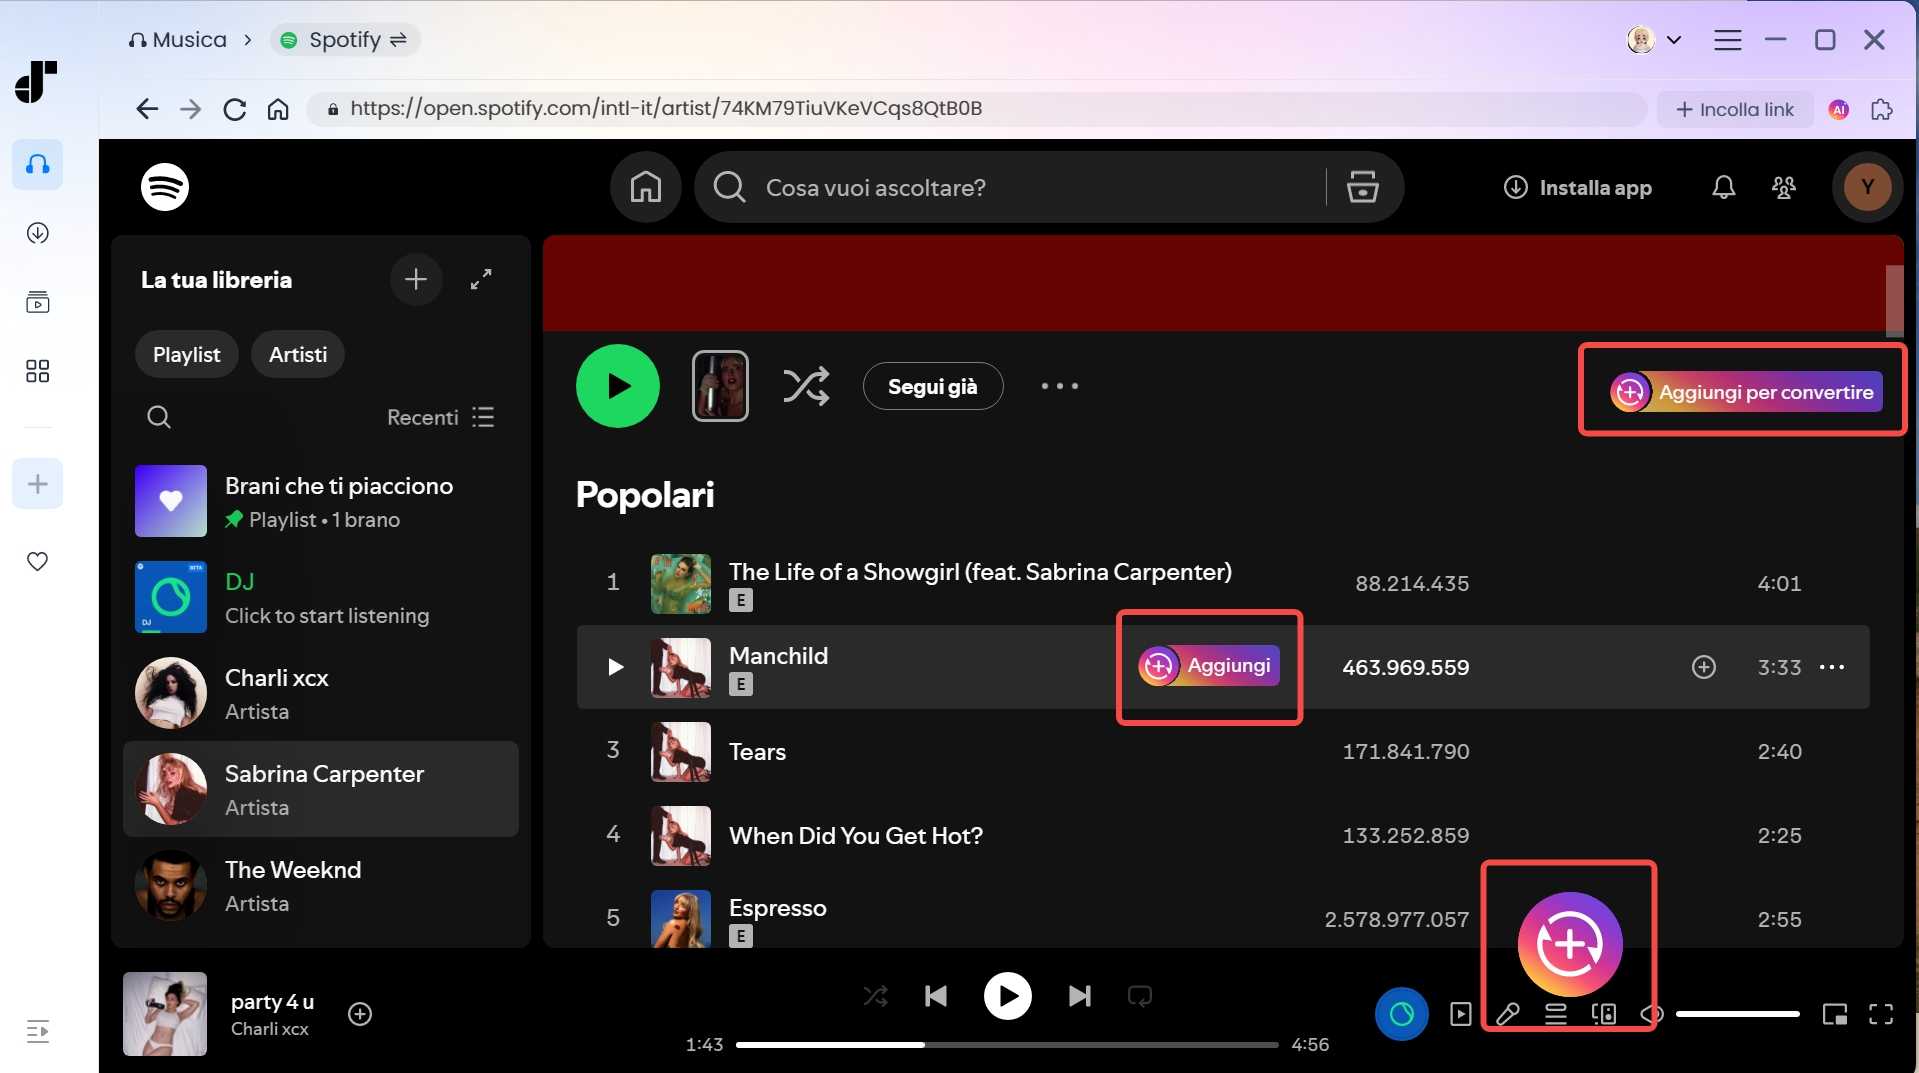
Task: Seek on the song progress bar
Action: click(1007, 1044)
